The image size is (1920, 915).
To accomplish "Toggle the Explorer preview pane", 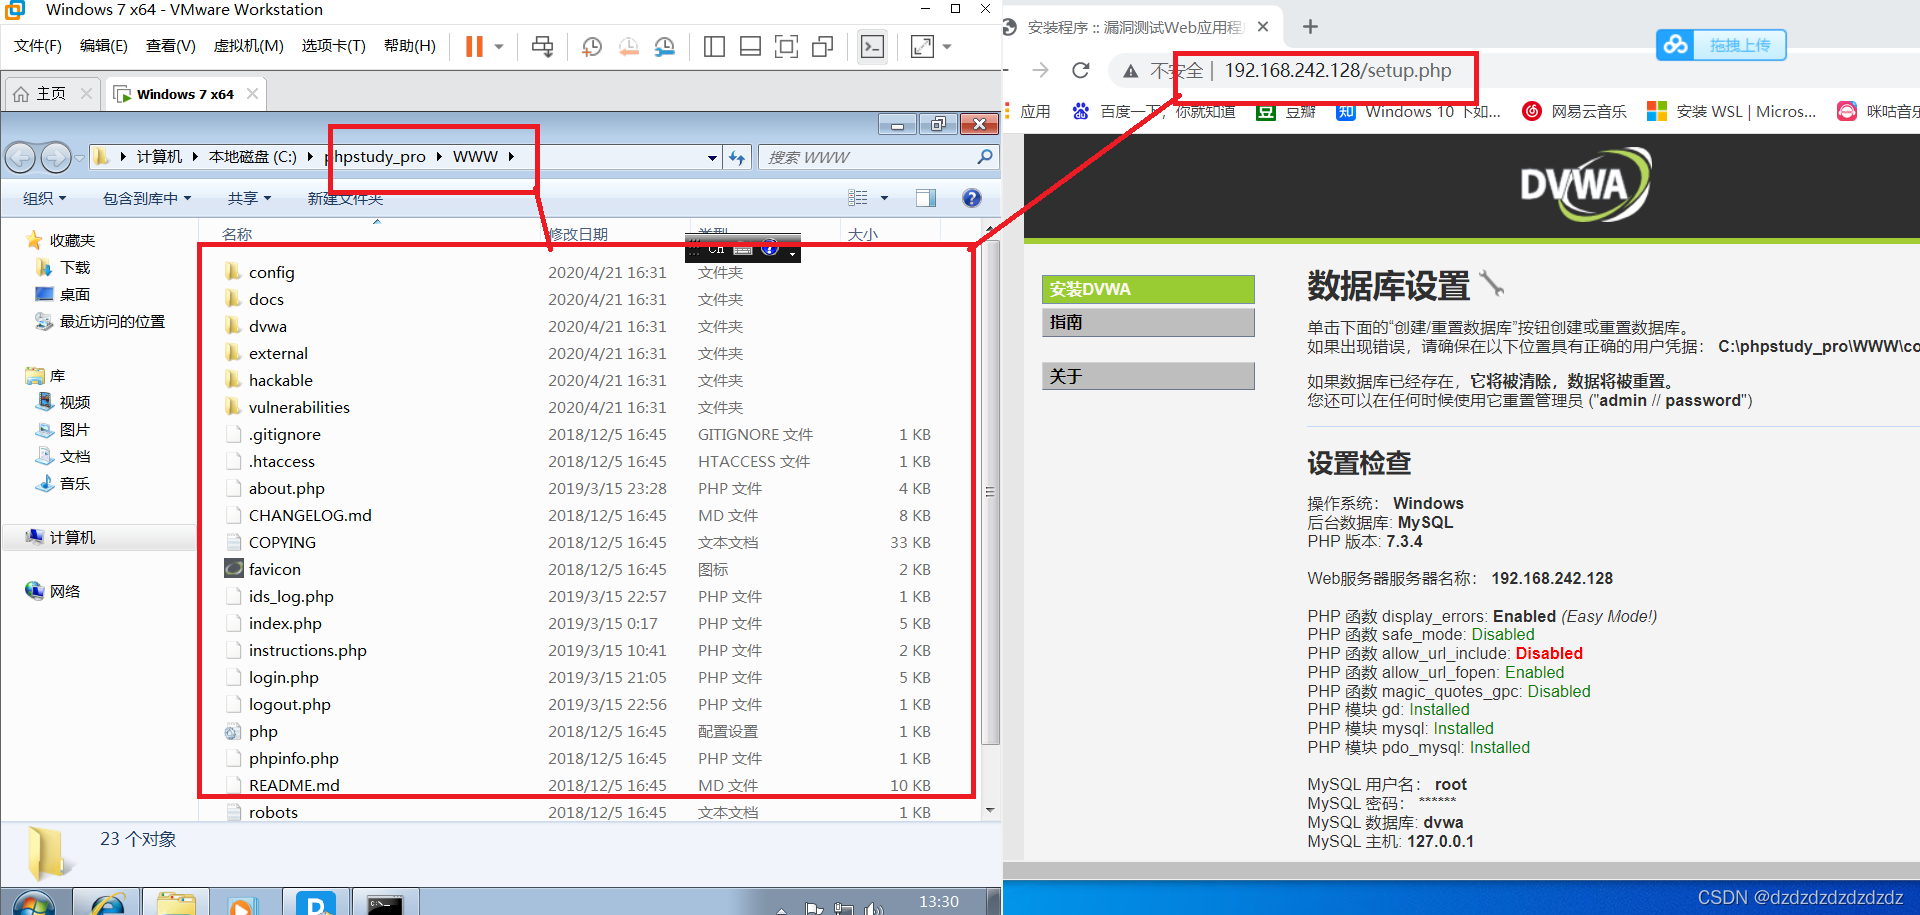I will click(926, 198).
